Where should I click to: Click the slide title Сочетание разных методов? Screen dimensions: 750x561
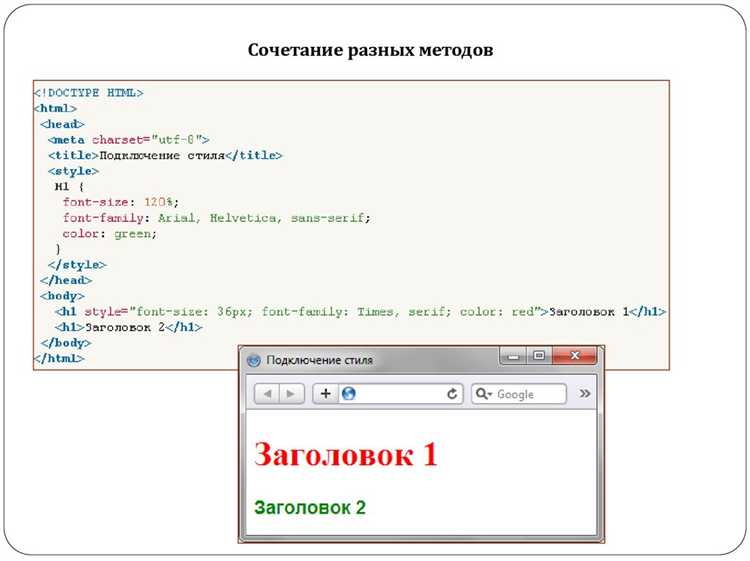370,50
